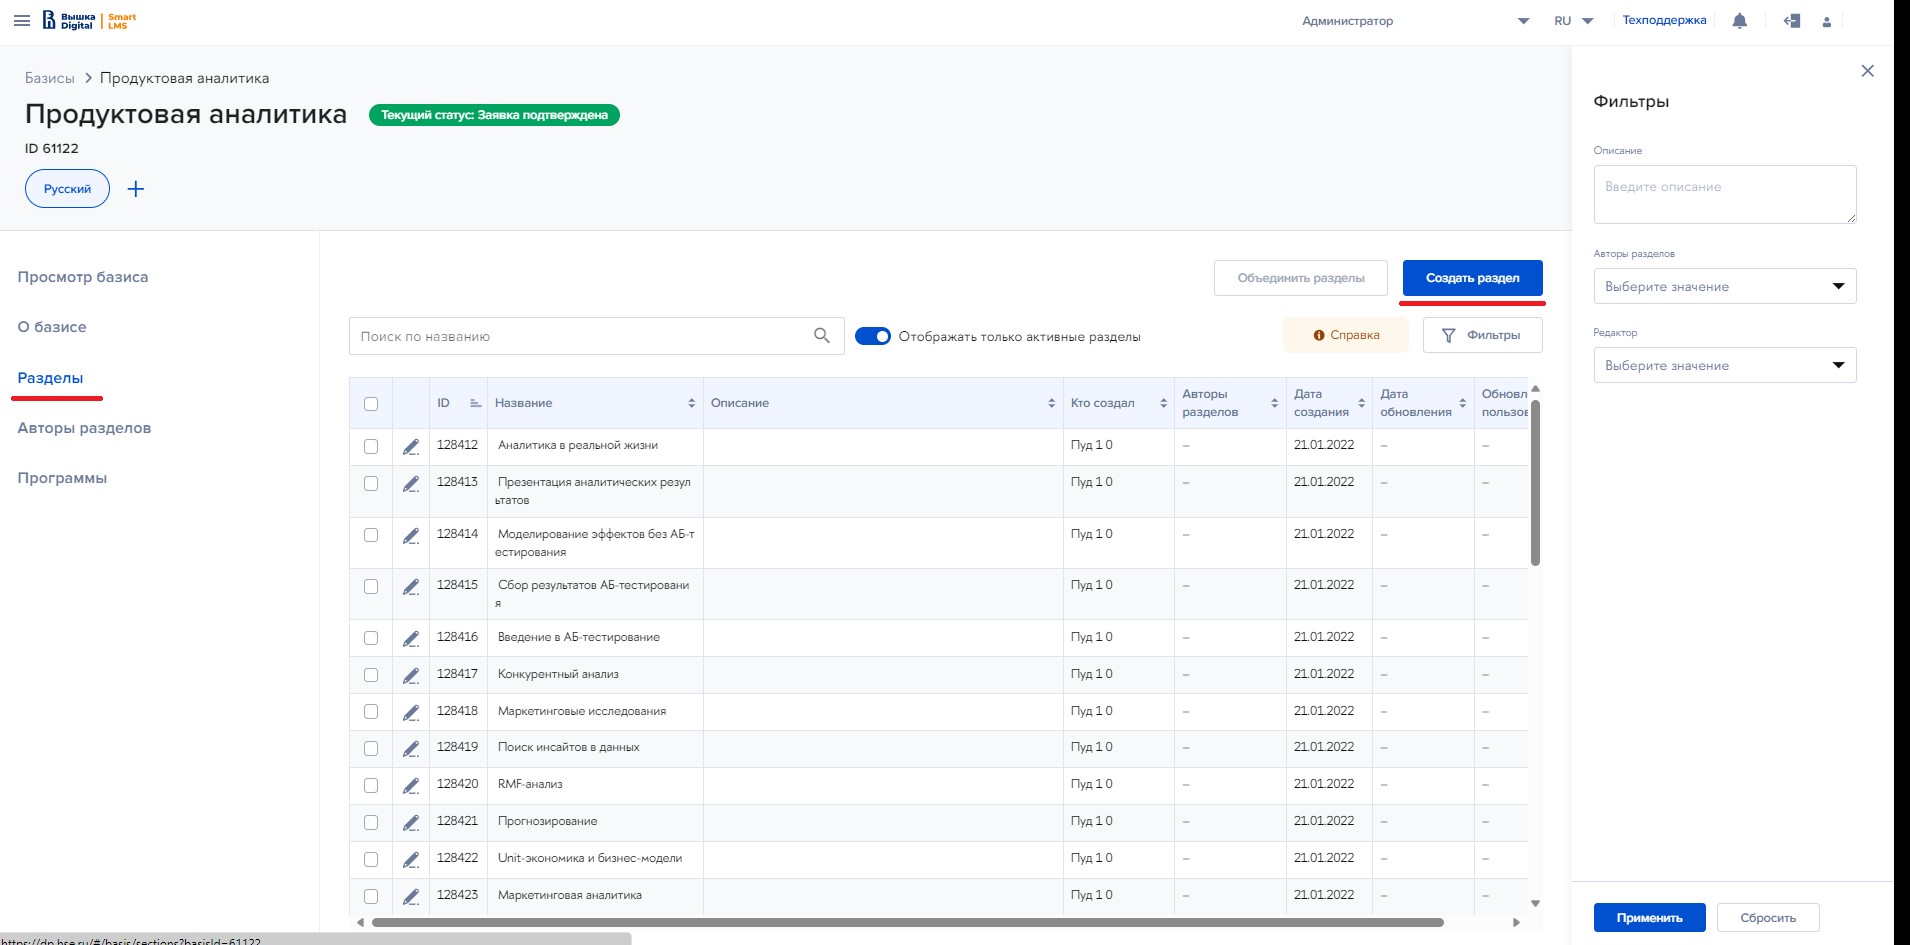The width and height of the screenshot is (1910, 945).
Task: Check the select-all checkbox in table header
Action: click(x=371, y=404)
